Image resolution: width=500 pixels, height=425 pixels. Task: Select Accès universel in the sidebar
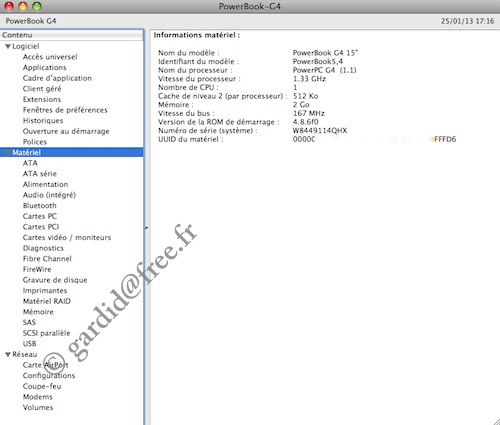[x=50, y=57]
